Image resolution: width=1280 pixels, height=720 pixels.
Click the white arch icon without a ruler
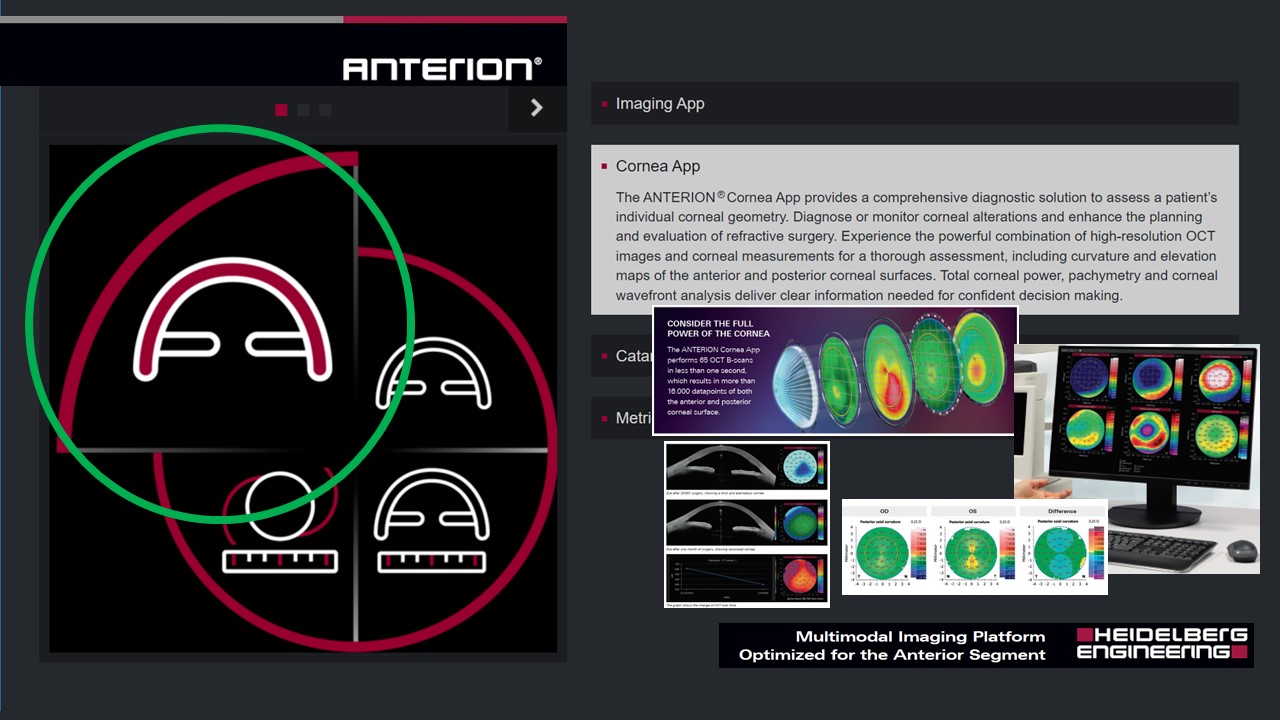click(433, 373)
